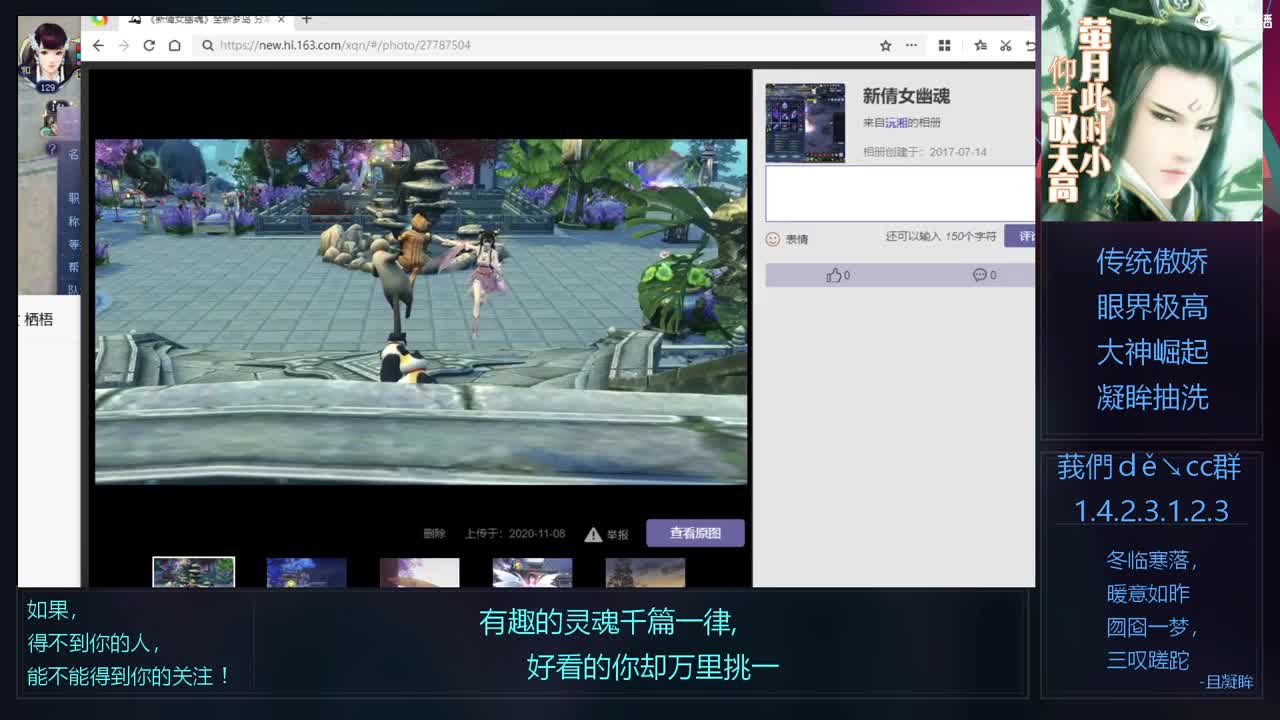
Task: Click the search icon in address bar
Action: coord(207,45)
